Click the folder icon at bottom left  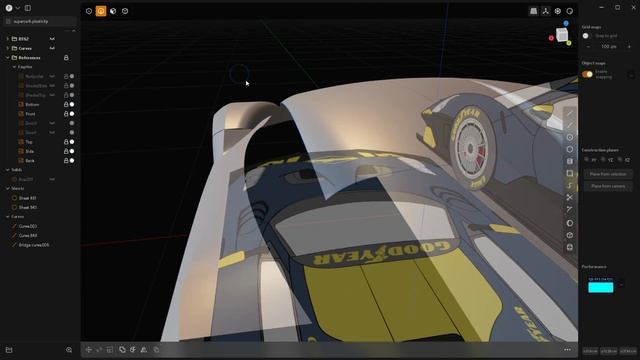[9, 350]
